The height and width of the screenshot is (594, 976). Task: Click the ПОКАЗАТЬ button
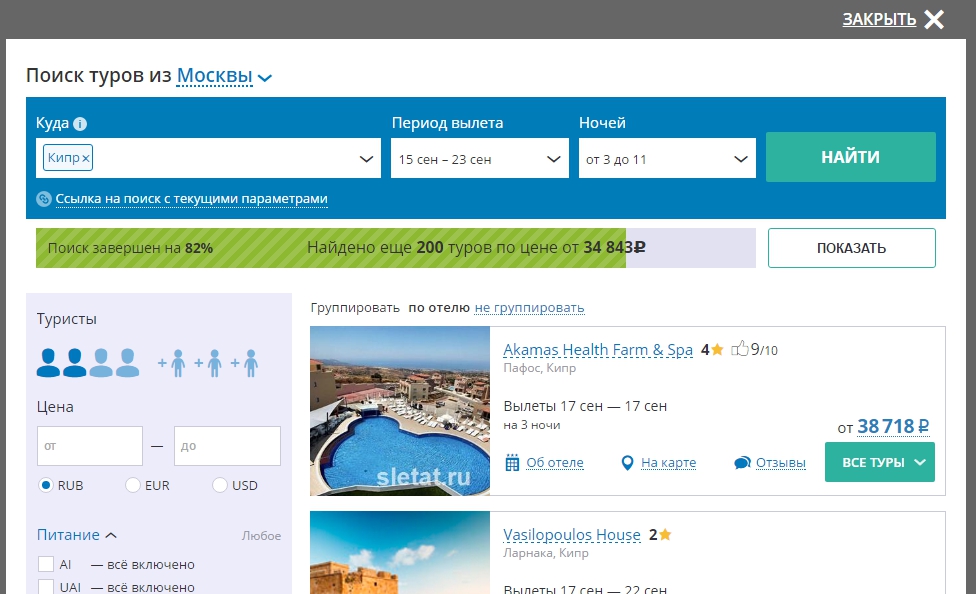851,248
